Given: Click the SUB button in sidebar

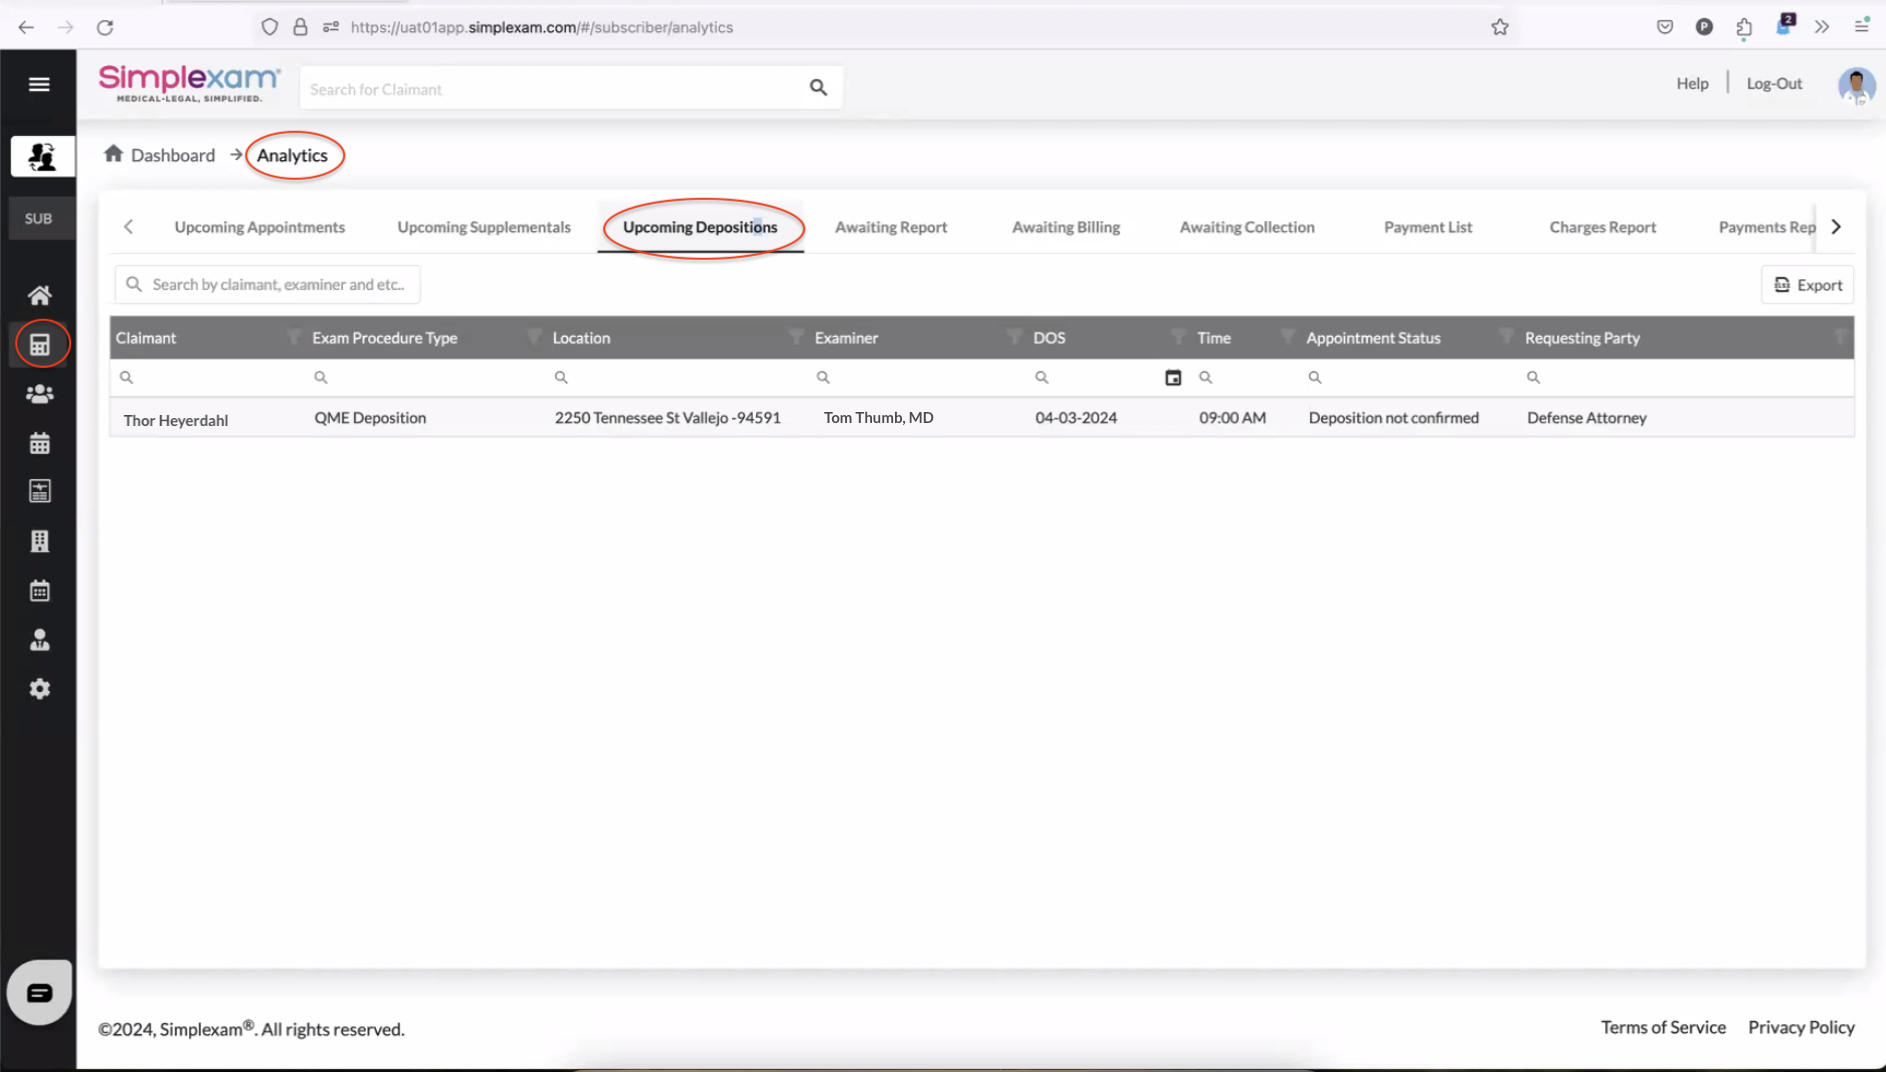Looking at the screenshot, I should point(42,218).
